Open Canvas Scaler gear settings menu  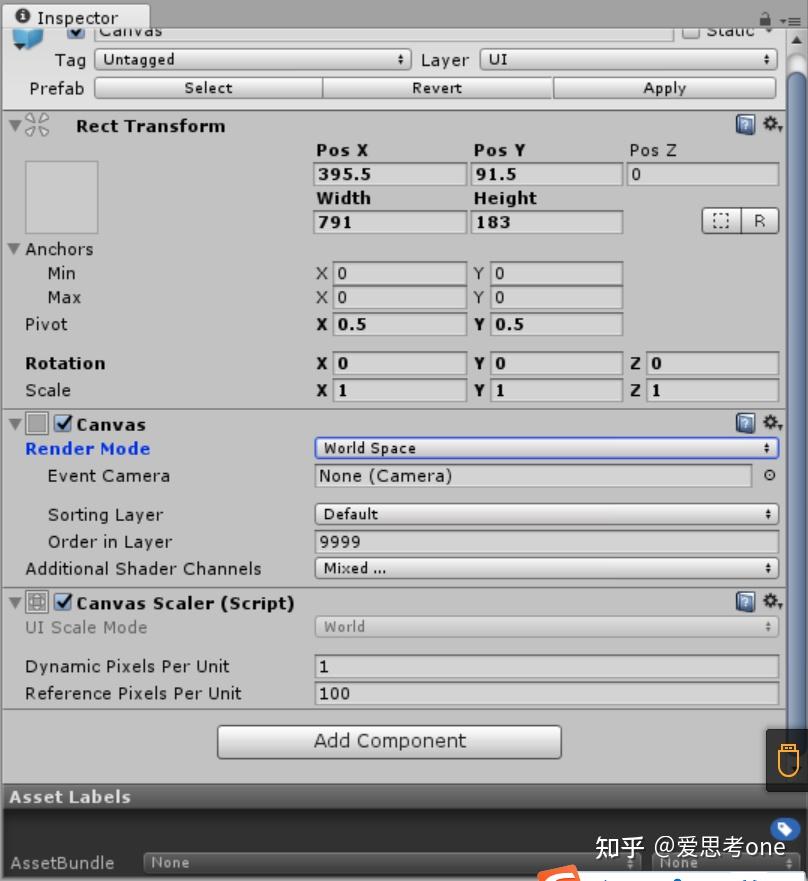[773, 602]
